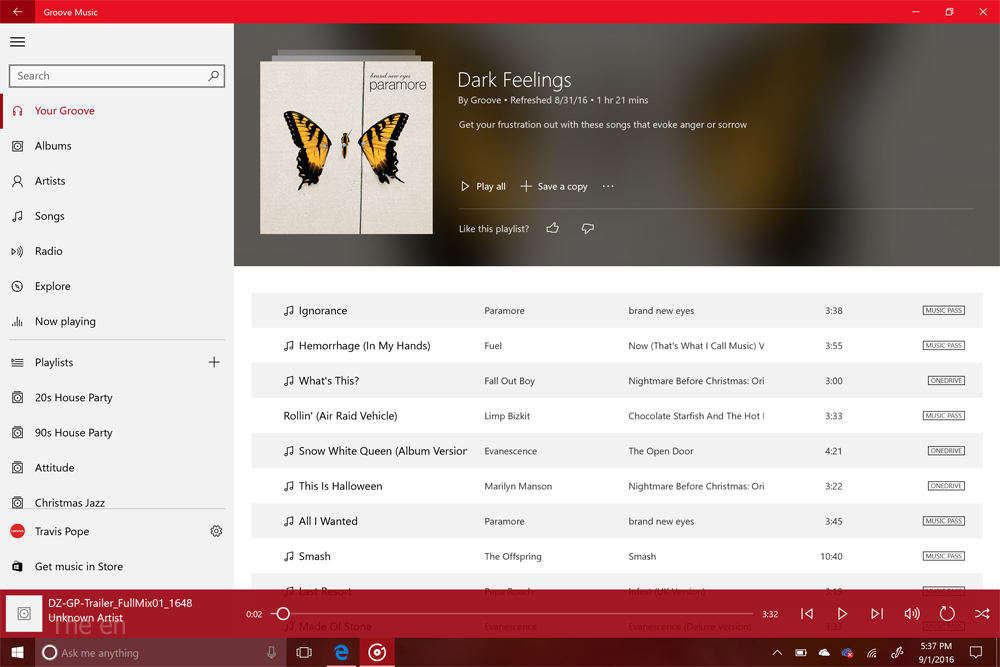1000x667 pixels.
Task: Launch Microsoft Edge from the taskbar
Action: tap(341, 652)
